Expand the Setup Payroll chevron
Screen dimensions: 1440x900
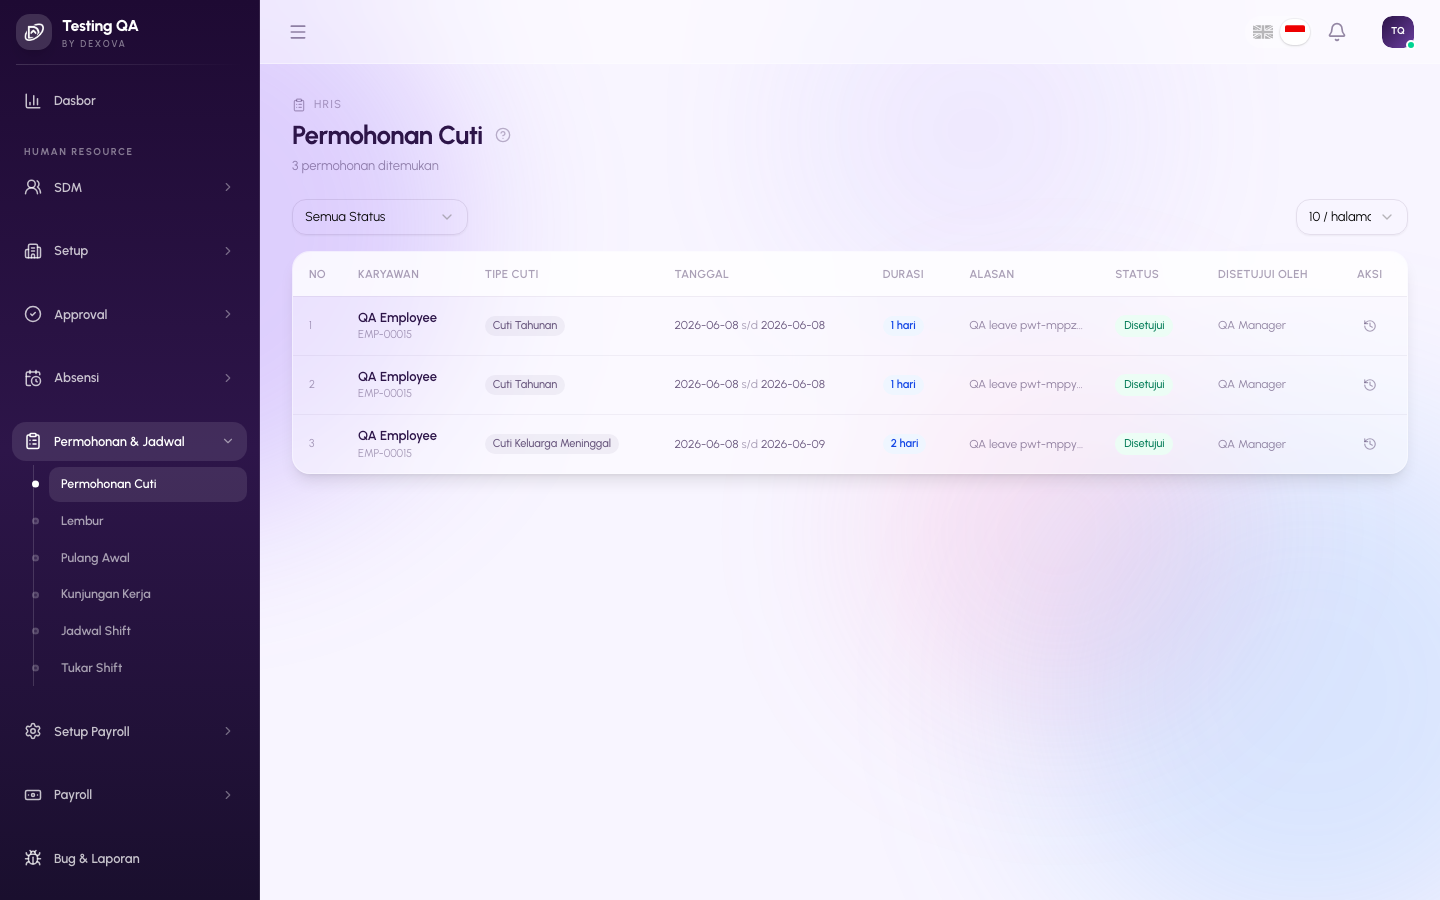click(228, 731)
